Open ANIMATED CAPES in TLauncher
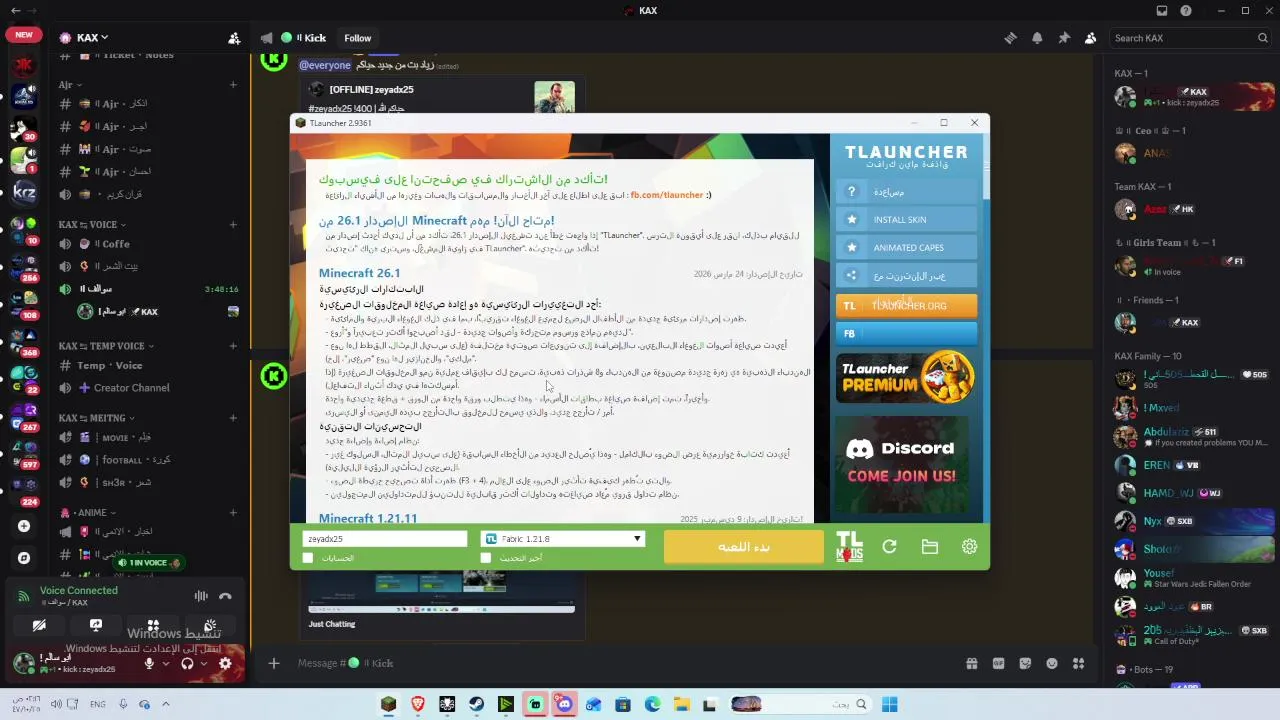 point(906,248)
